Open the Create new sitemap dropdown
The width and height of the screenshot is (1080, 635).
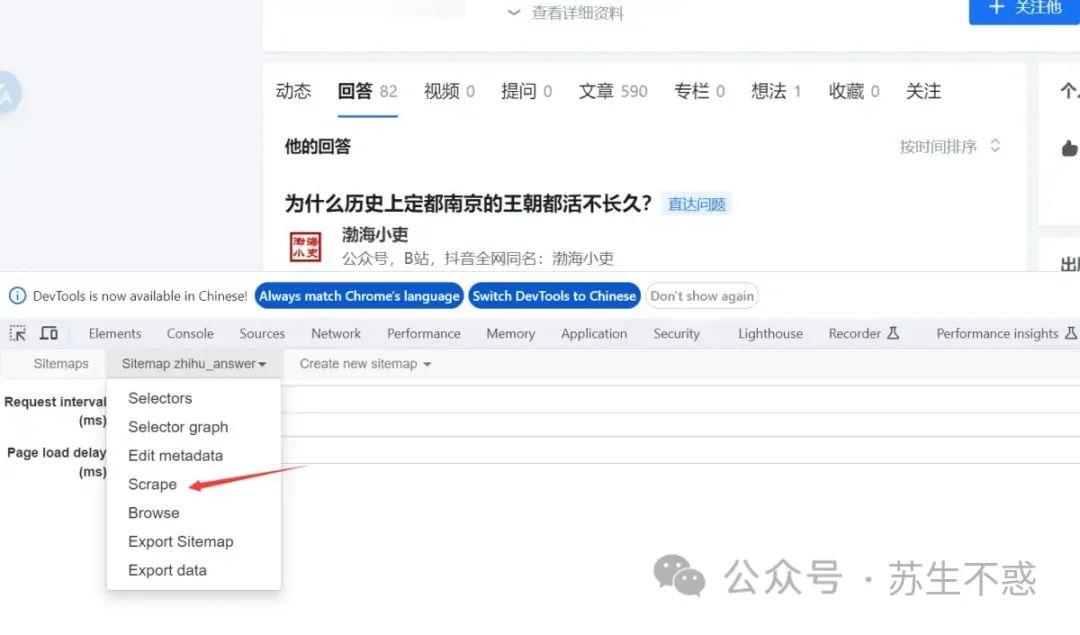[363, 364]
